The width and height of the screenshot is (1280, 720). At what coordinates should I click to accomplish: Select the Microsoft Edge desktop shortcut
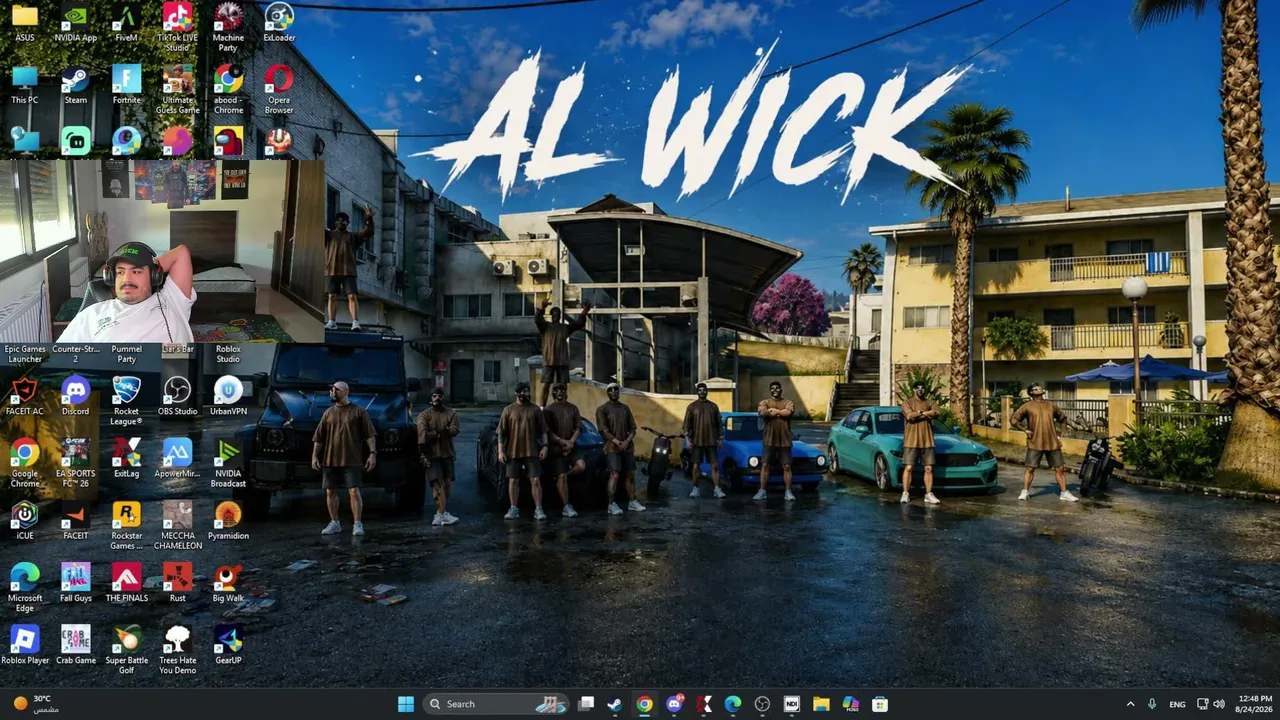click(x=25, y=587)
